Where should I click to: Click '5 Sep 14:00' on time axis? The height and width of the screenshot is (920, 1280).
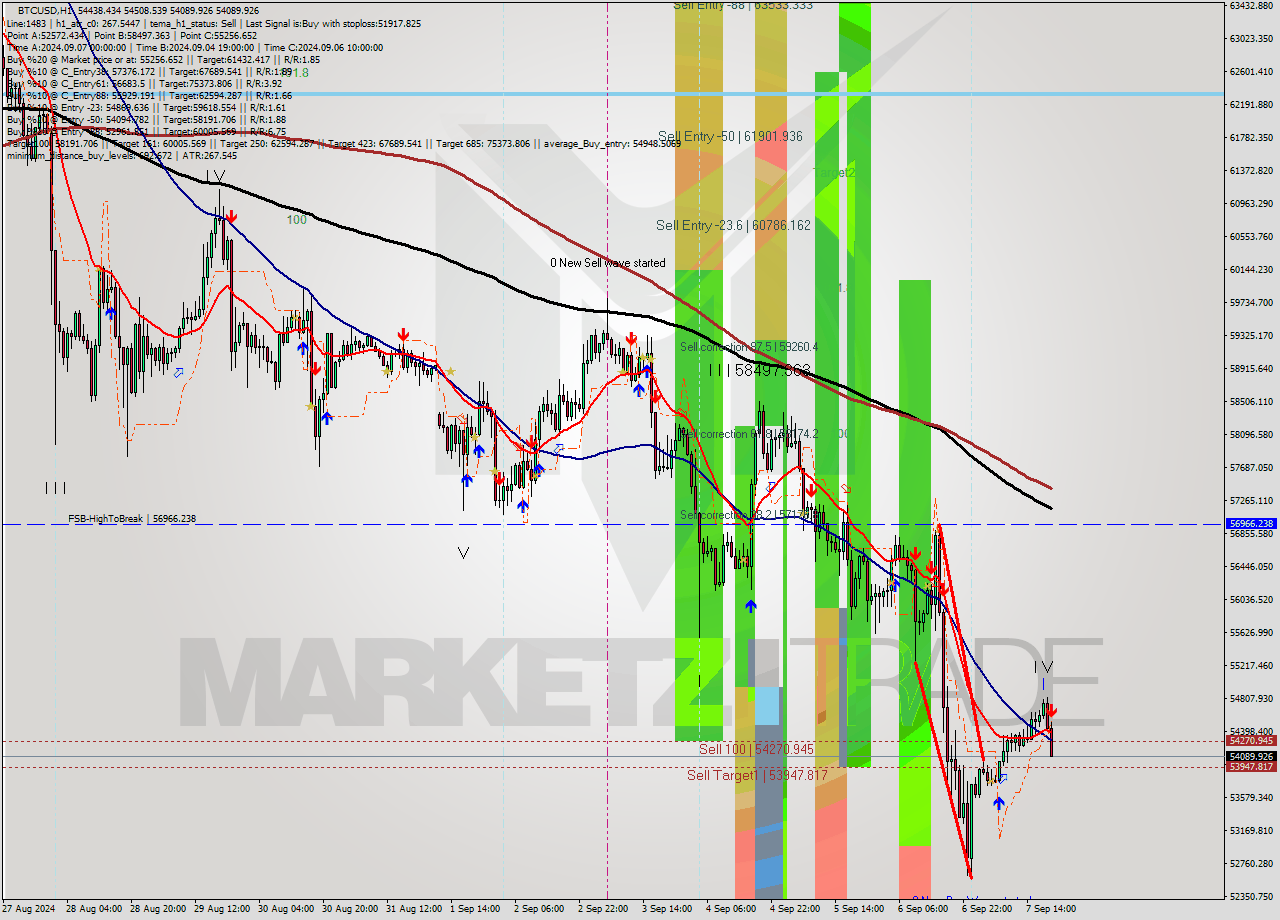(859, 909)
